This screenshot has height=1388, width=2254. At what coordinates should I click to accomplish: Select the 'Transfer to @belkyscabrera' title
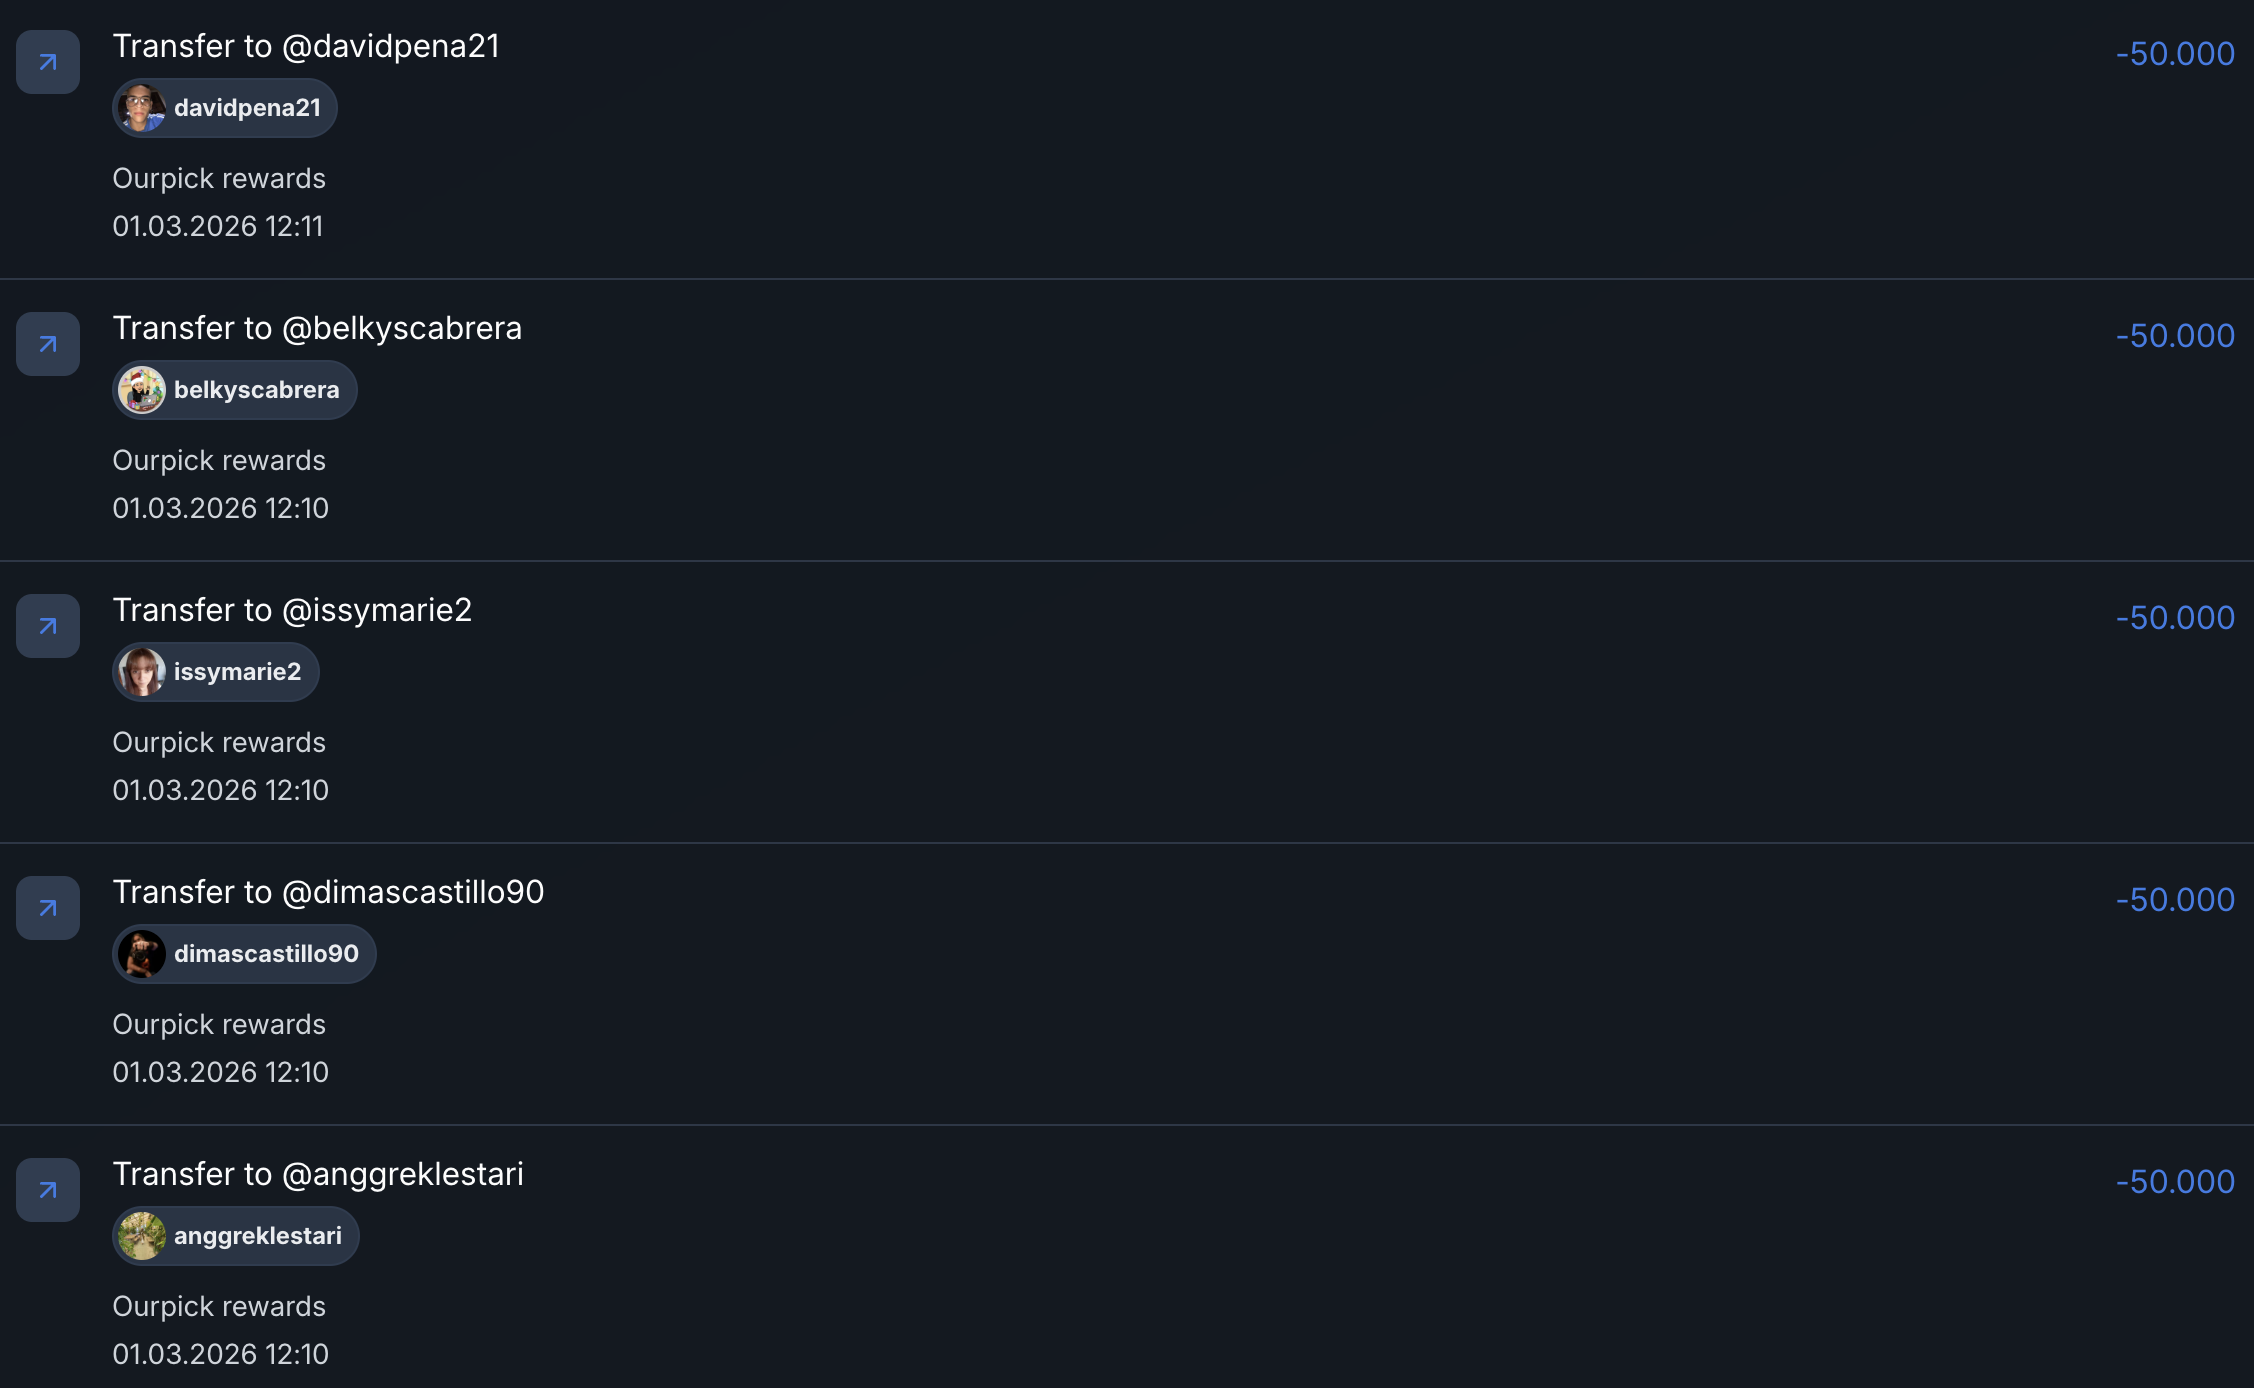click(x=317, y=328)
